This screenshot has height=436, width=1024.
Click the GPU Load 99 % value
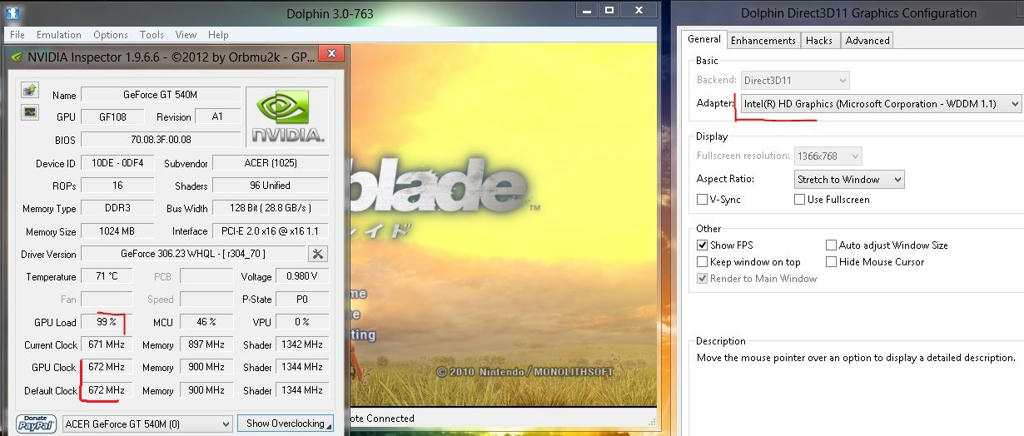click(106, 322)
